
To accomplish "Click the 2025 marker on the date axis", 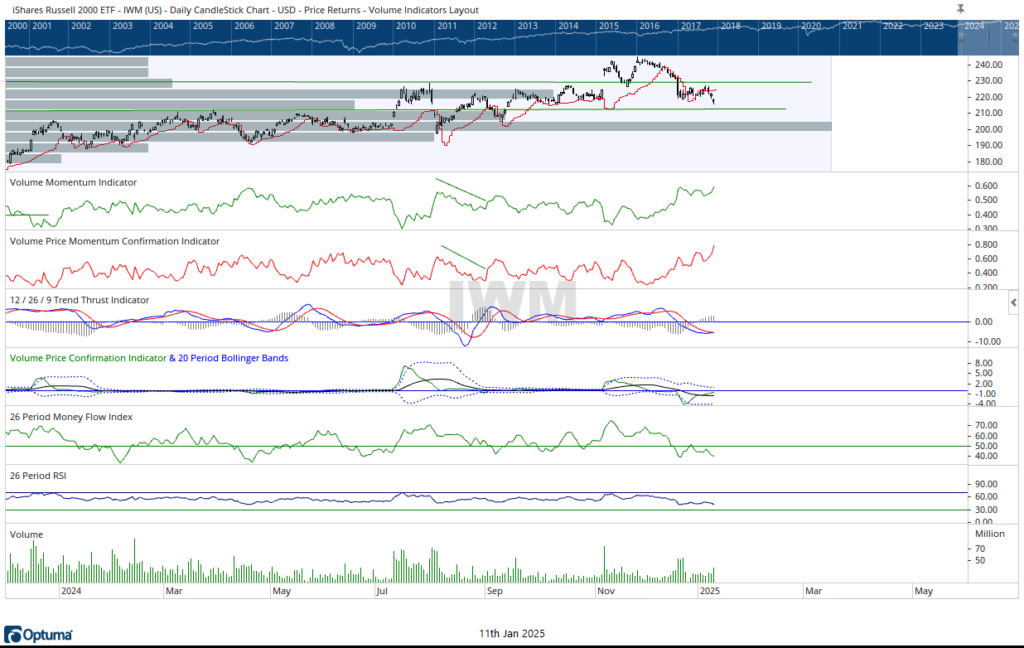I will pyautogui.click(x=710, y=591).
